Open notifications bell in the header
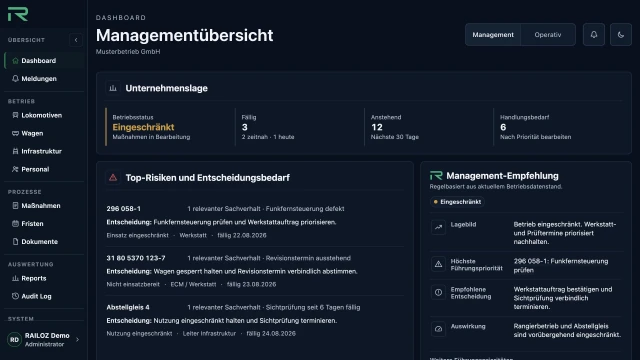Image resolution: width=640 pixels, height=360 pixels. [x=594, y=35]
